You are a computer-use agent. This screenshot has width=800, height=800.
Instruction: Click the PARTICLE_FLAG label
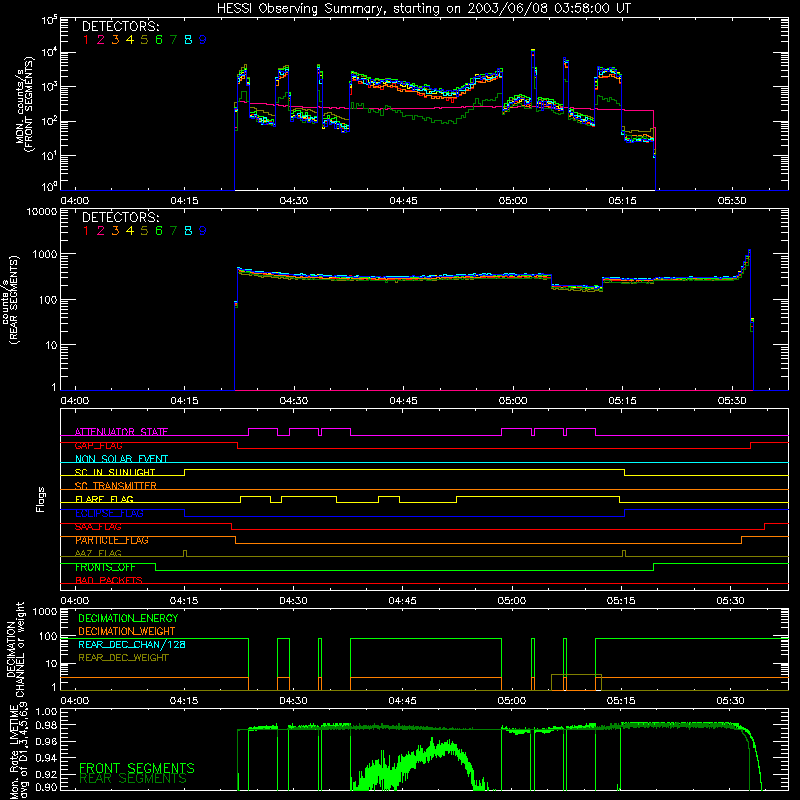coord(112,540)
